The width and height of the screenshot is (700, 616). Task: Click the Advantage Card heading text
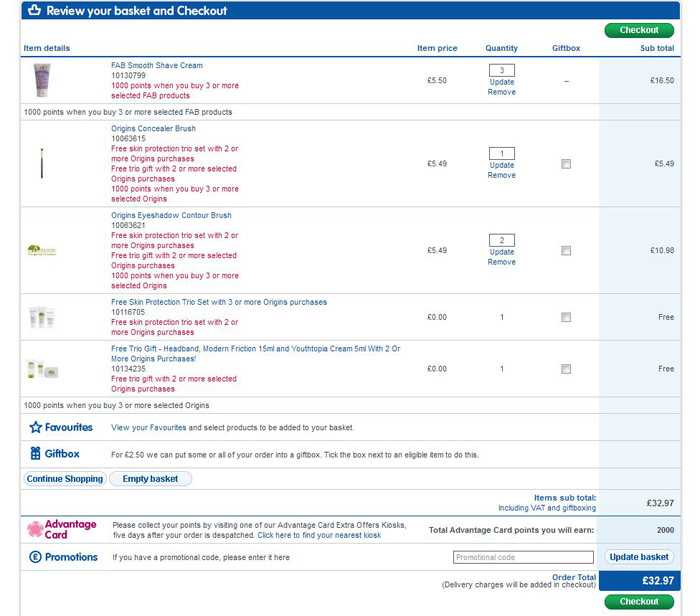click(x=71, y=529)
